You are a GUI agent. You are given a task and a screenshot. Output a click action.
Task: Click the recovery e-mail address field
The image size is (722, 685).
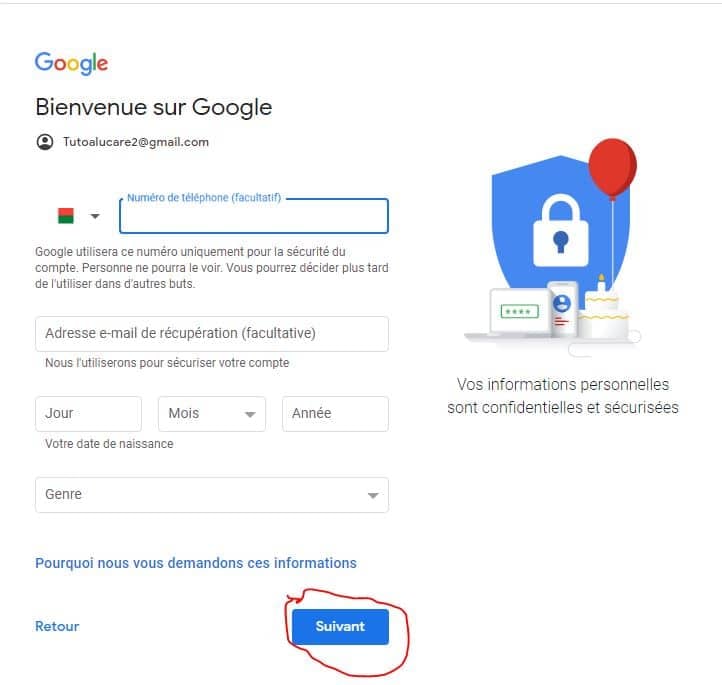(211, 333)
